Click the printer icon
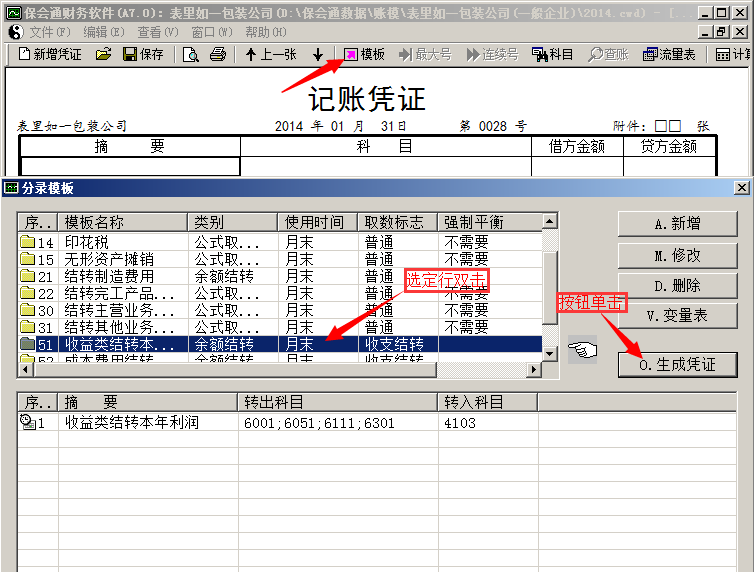This screenshot has height=572, width=754. [x=218, y=54]
